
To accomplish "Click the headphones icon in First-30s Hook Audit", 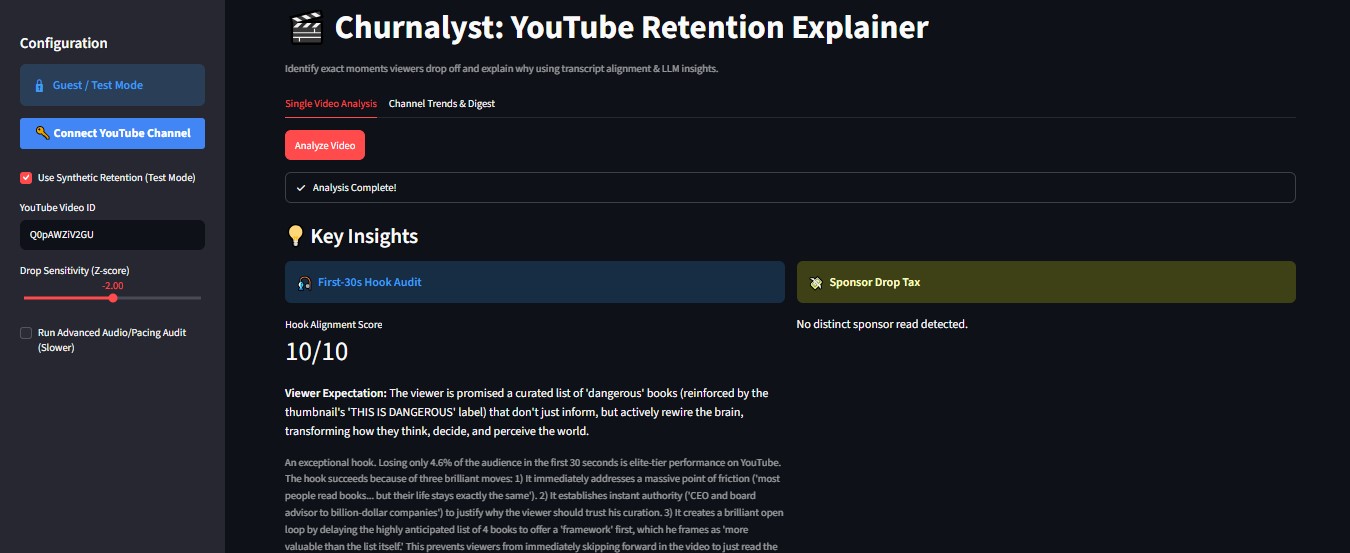I will [305, 283].
